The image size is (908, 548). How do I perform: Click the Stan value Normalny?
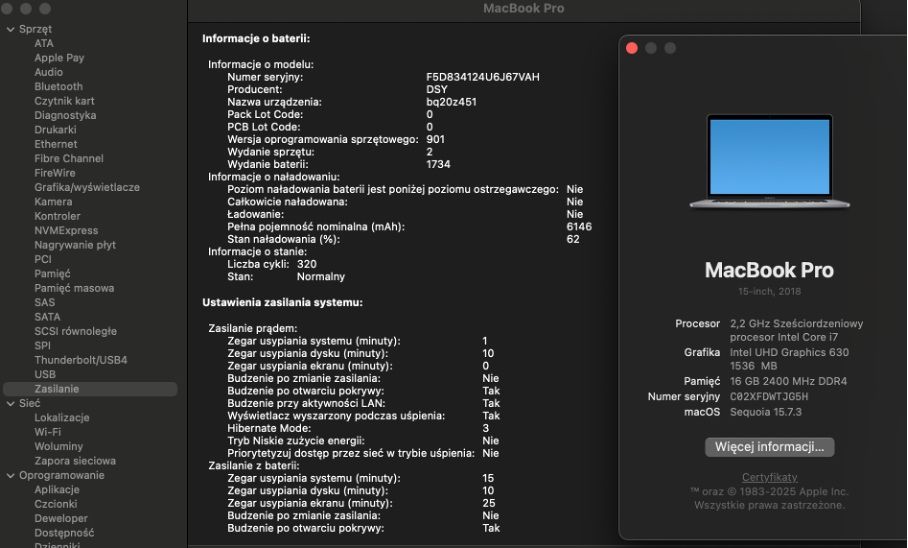[x=321, y=277]
